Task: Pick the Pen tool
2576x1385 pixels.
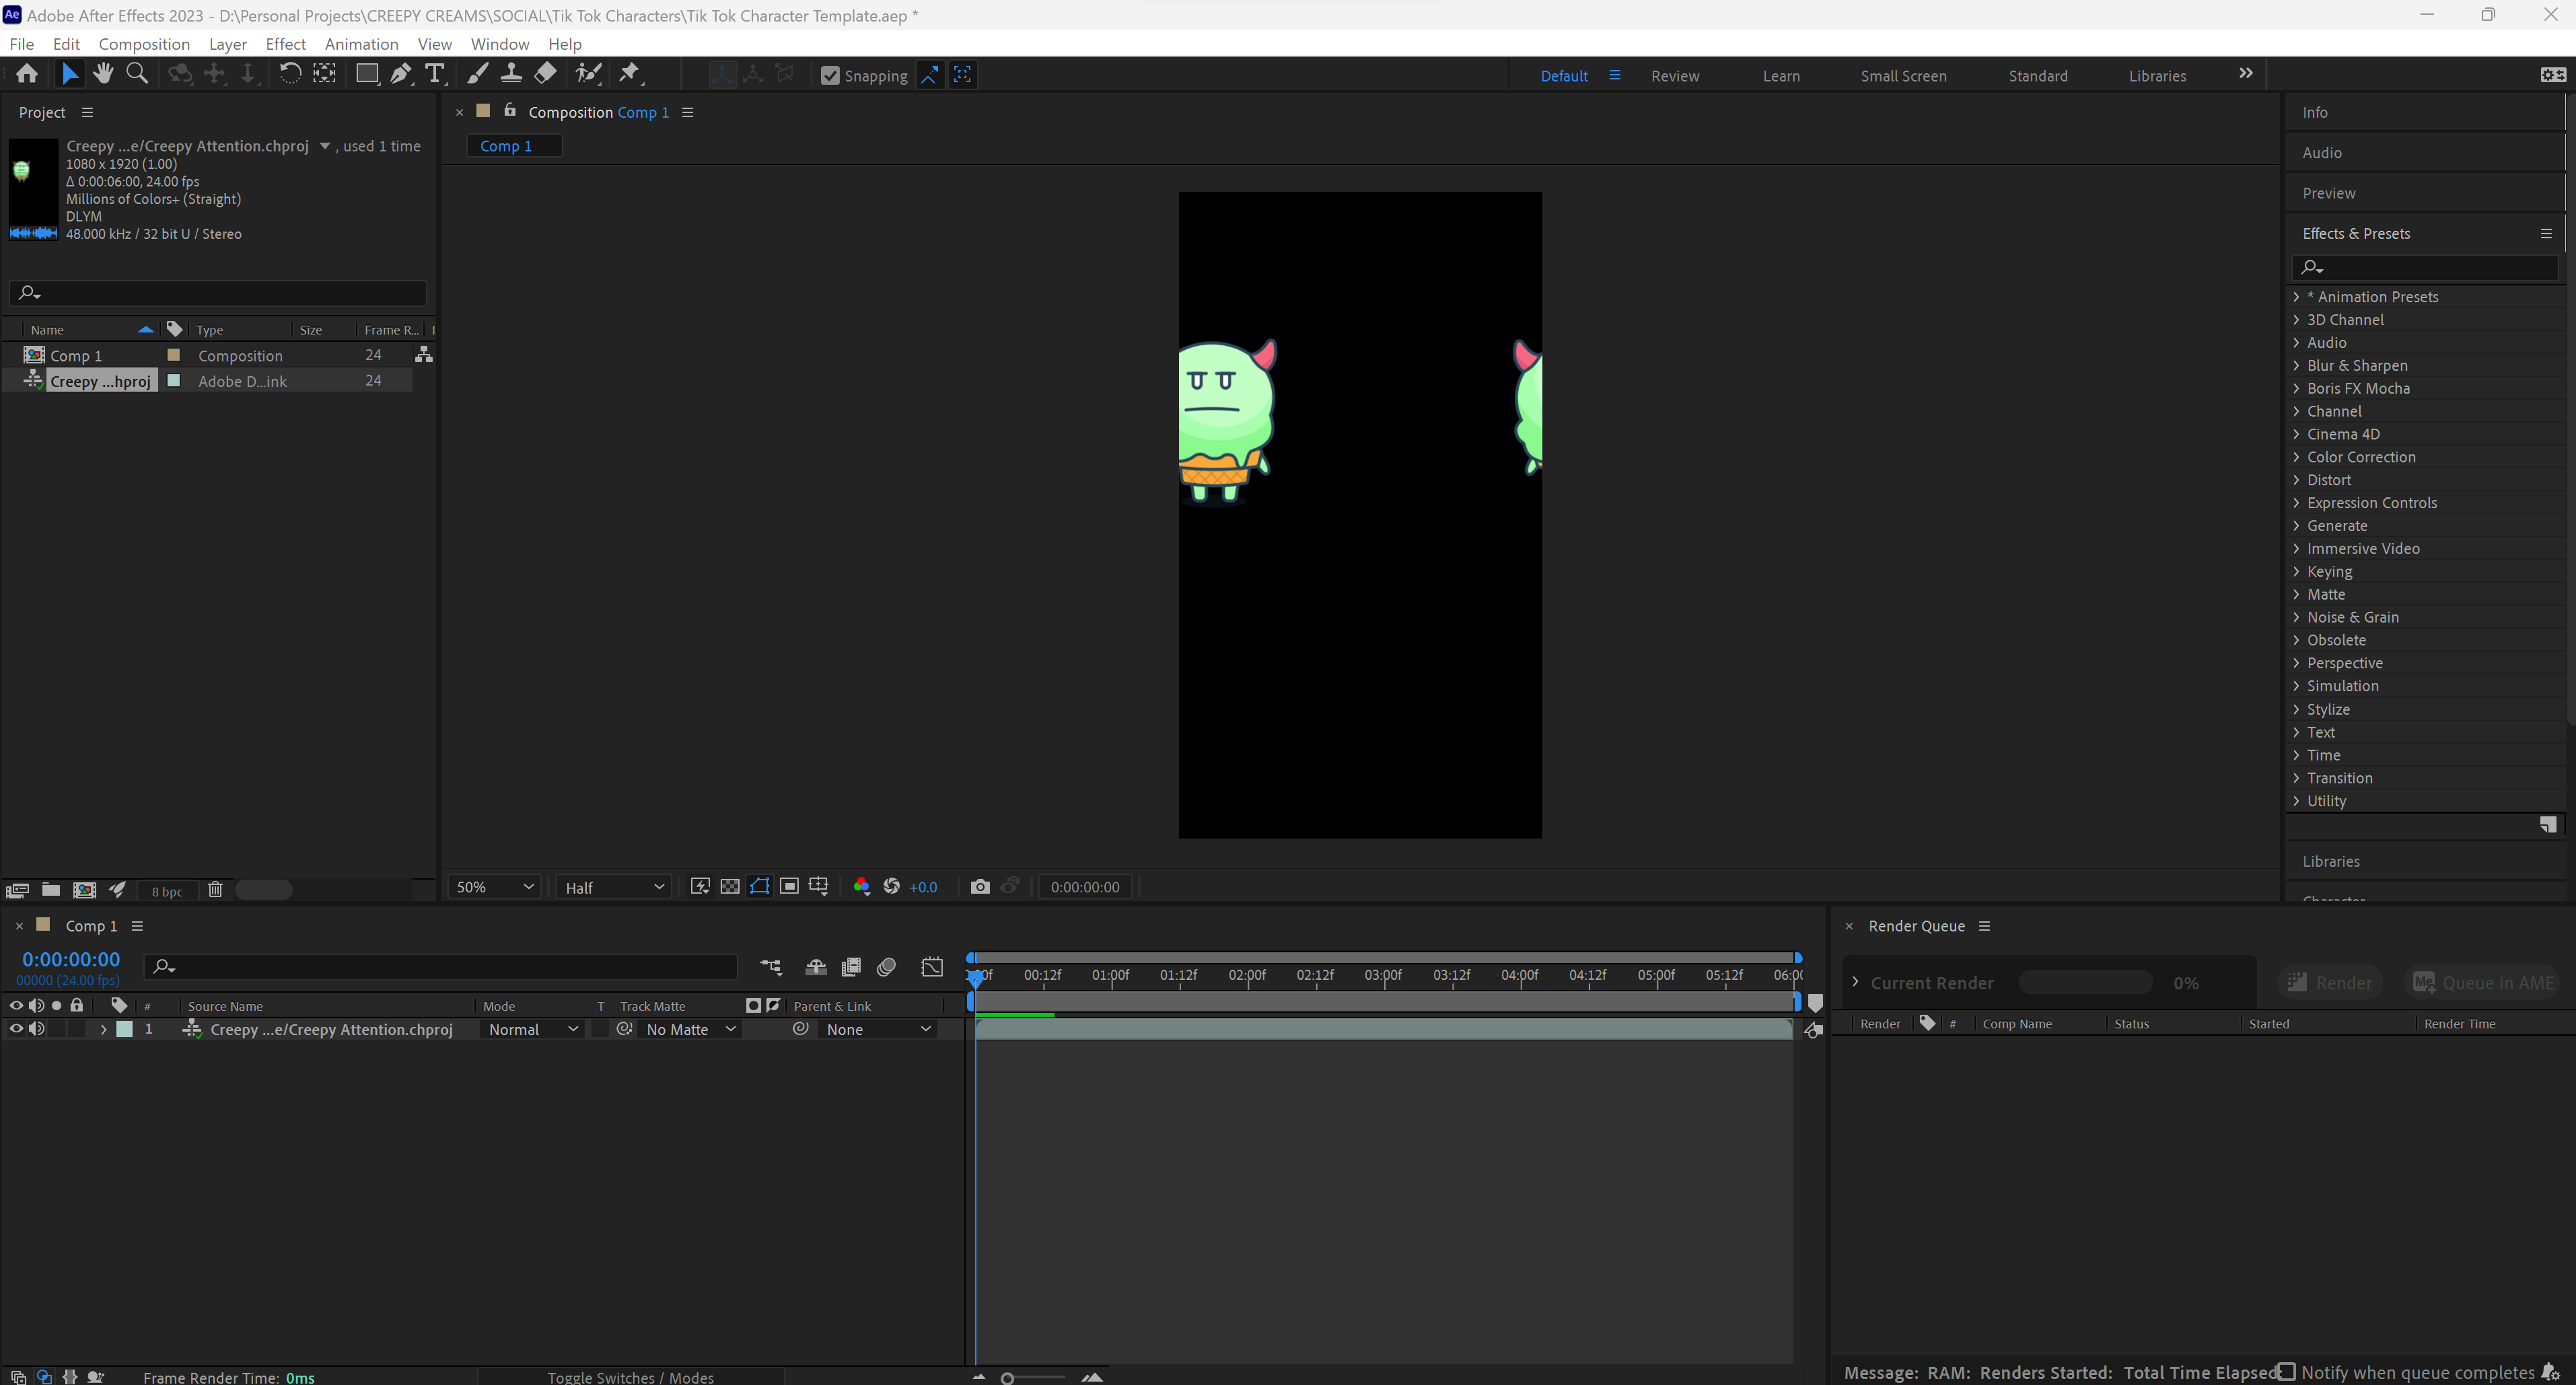Action: (400, 73)
